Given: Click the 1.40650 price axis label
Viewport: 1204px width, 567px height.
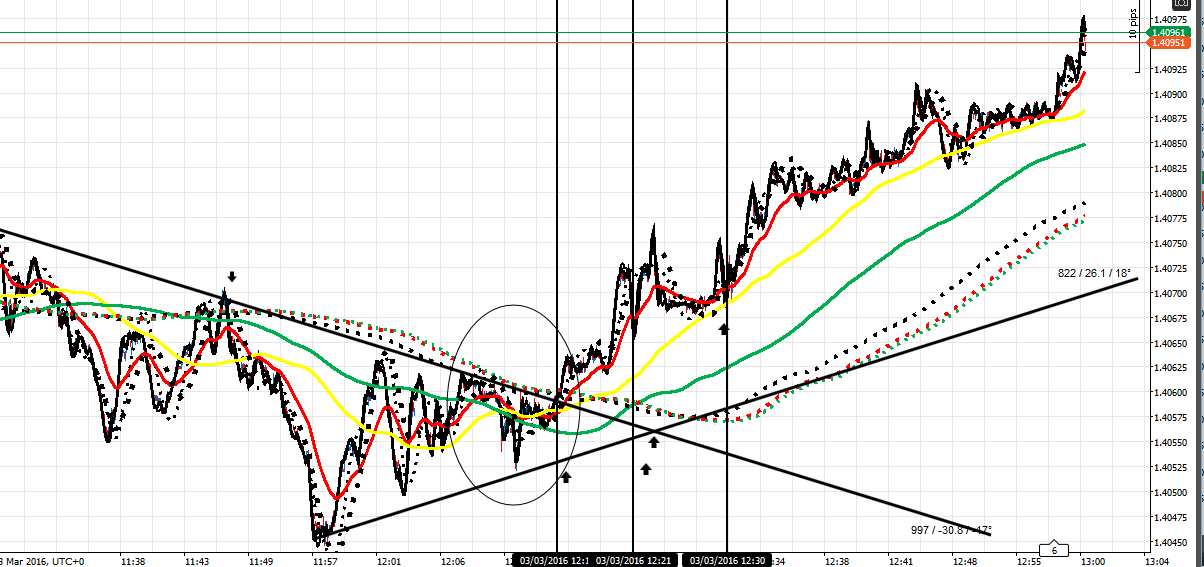Looking at the screenshot, I should pyautogui.click(x=1170, y=344).
